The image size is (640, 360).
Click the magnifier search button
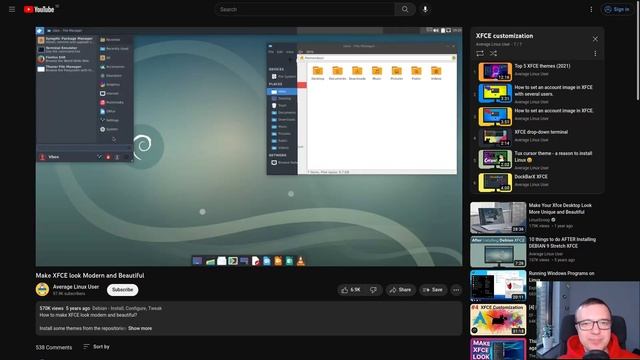(x=405, y=9)
